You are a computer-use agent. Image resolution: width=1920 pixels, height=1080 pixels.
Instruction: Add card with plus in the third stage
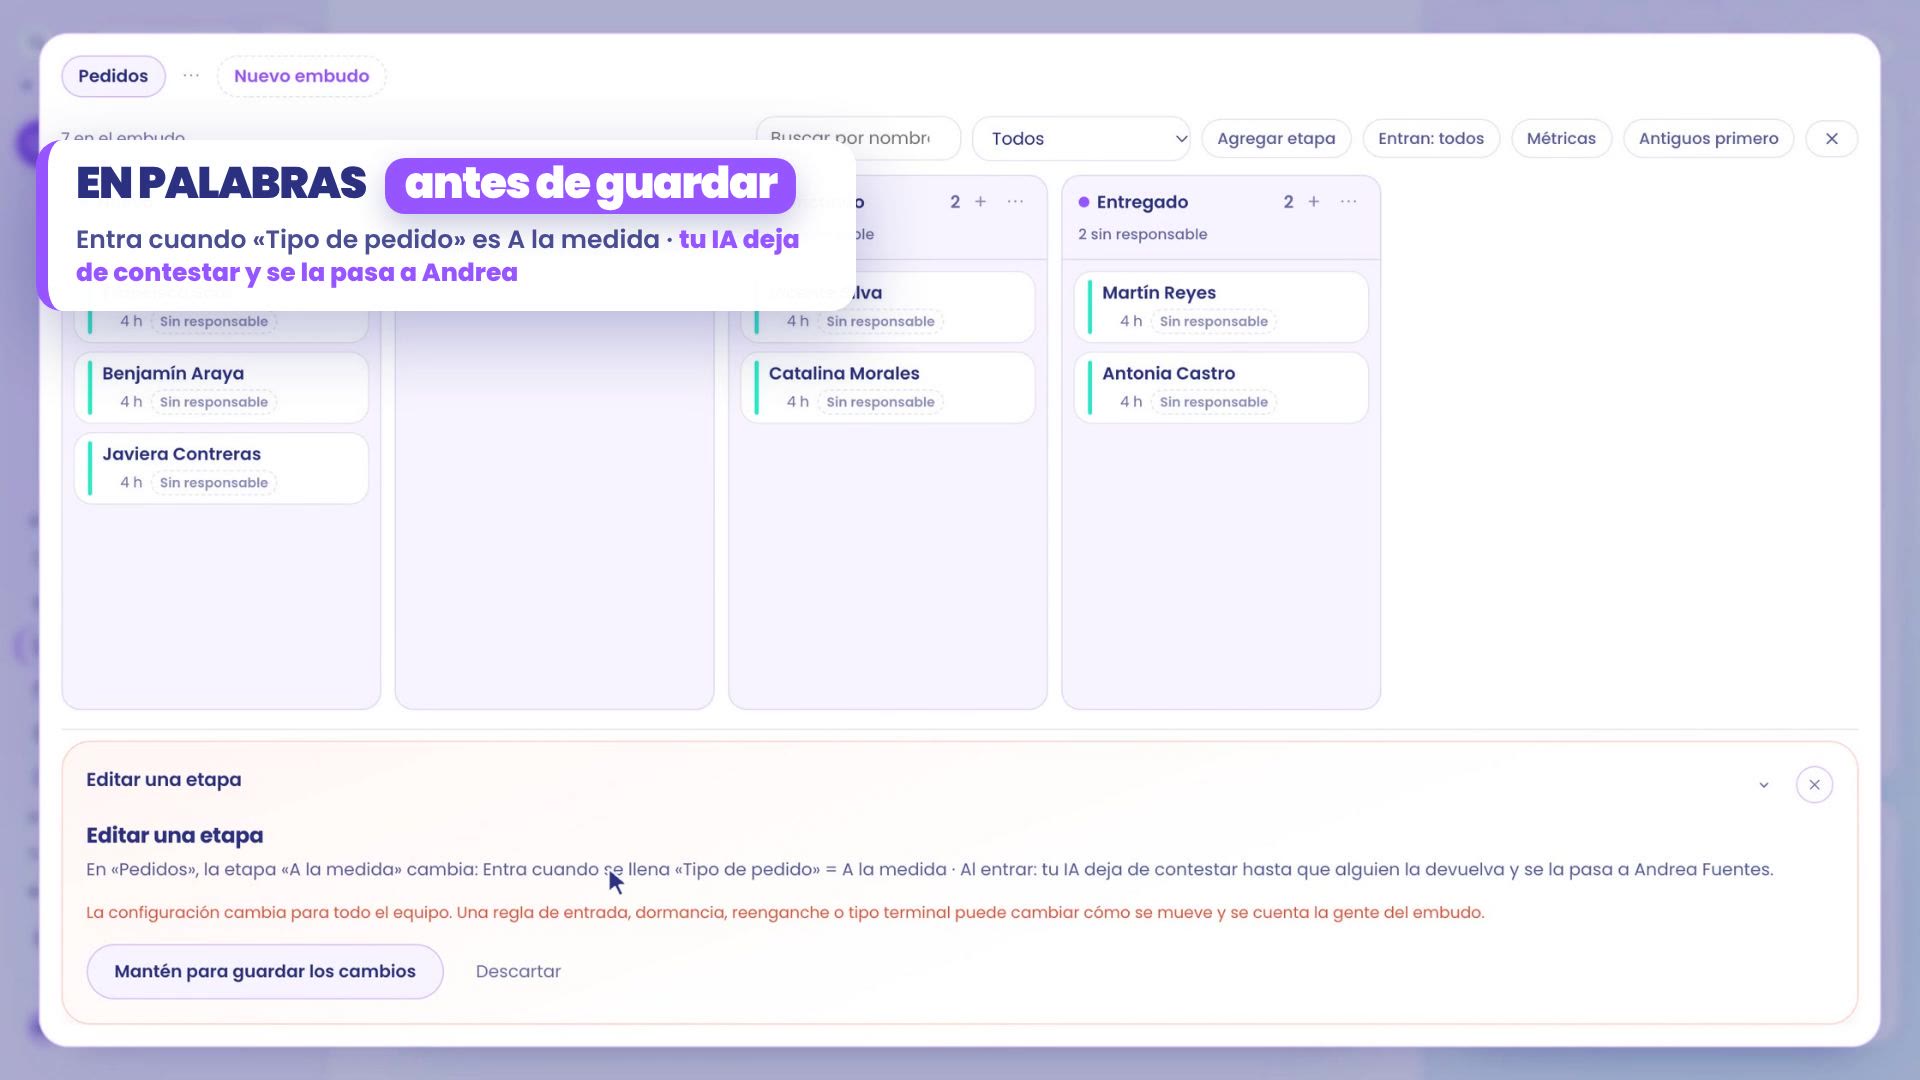981,202
